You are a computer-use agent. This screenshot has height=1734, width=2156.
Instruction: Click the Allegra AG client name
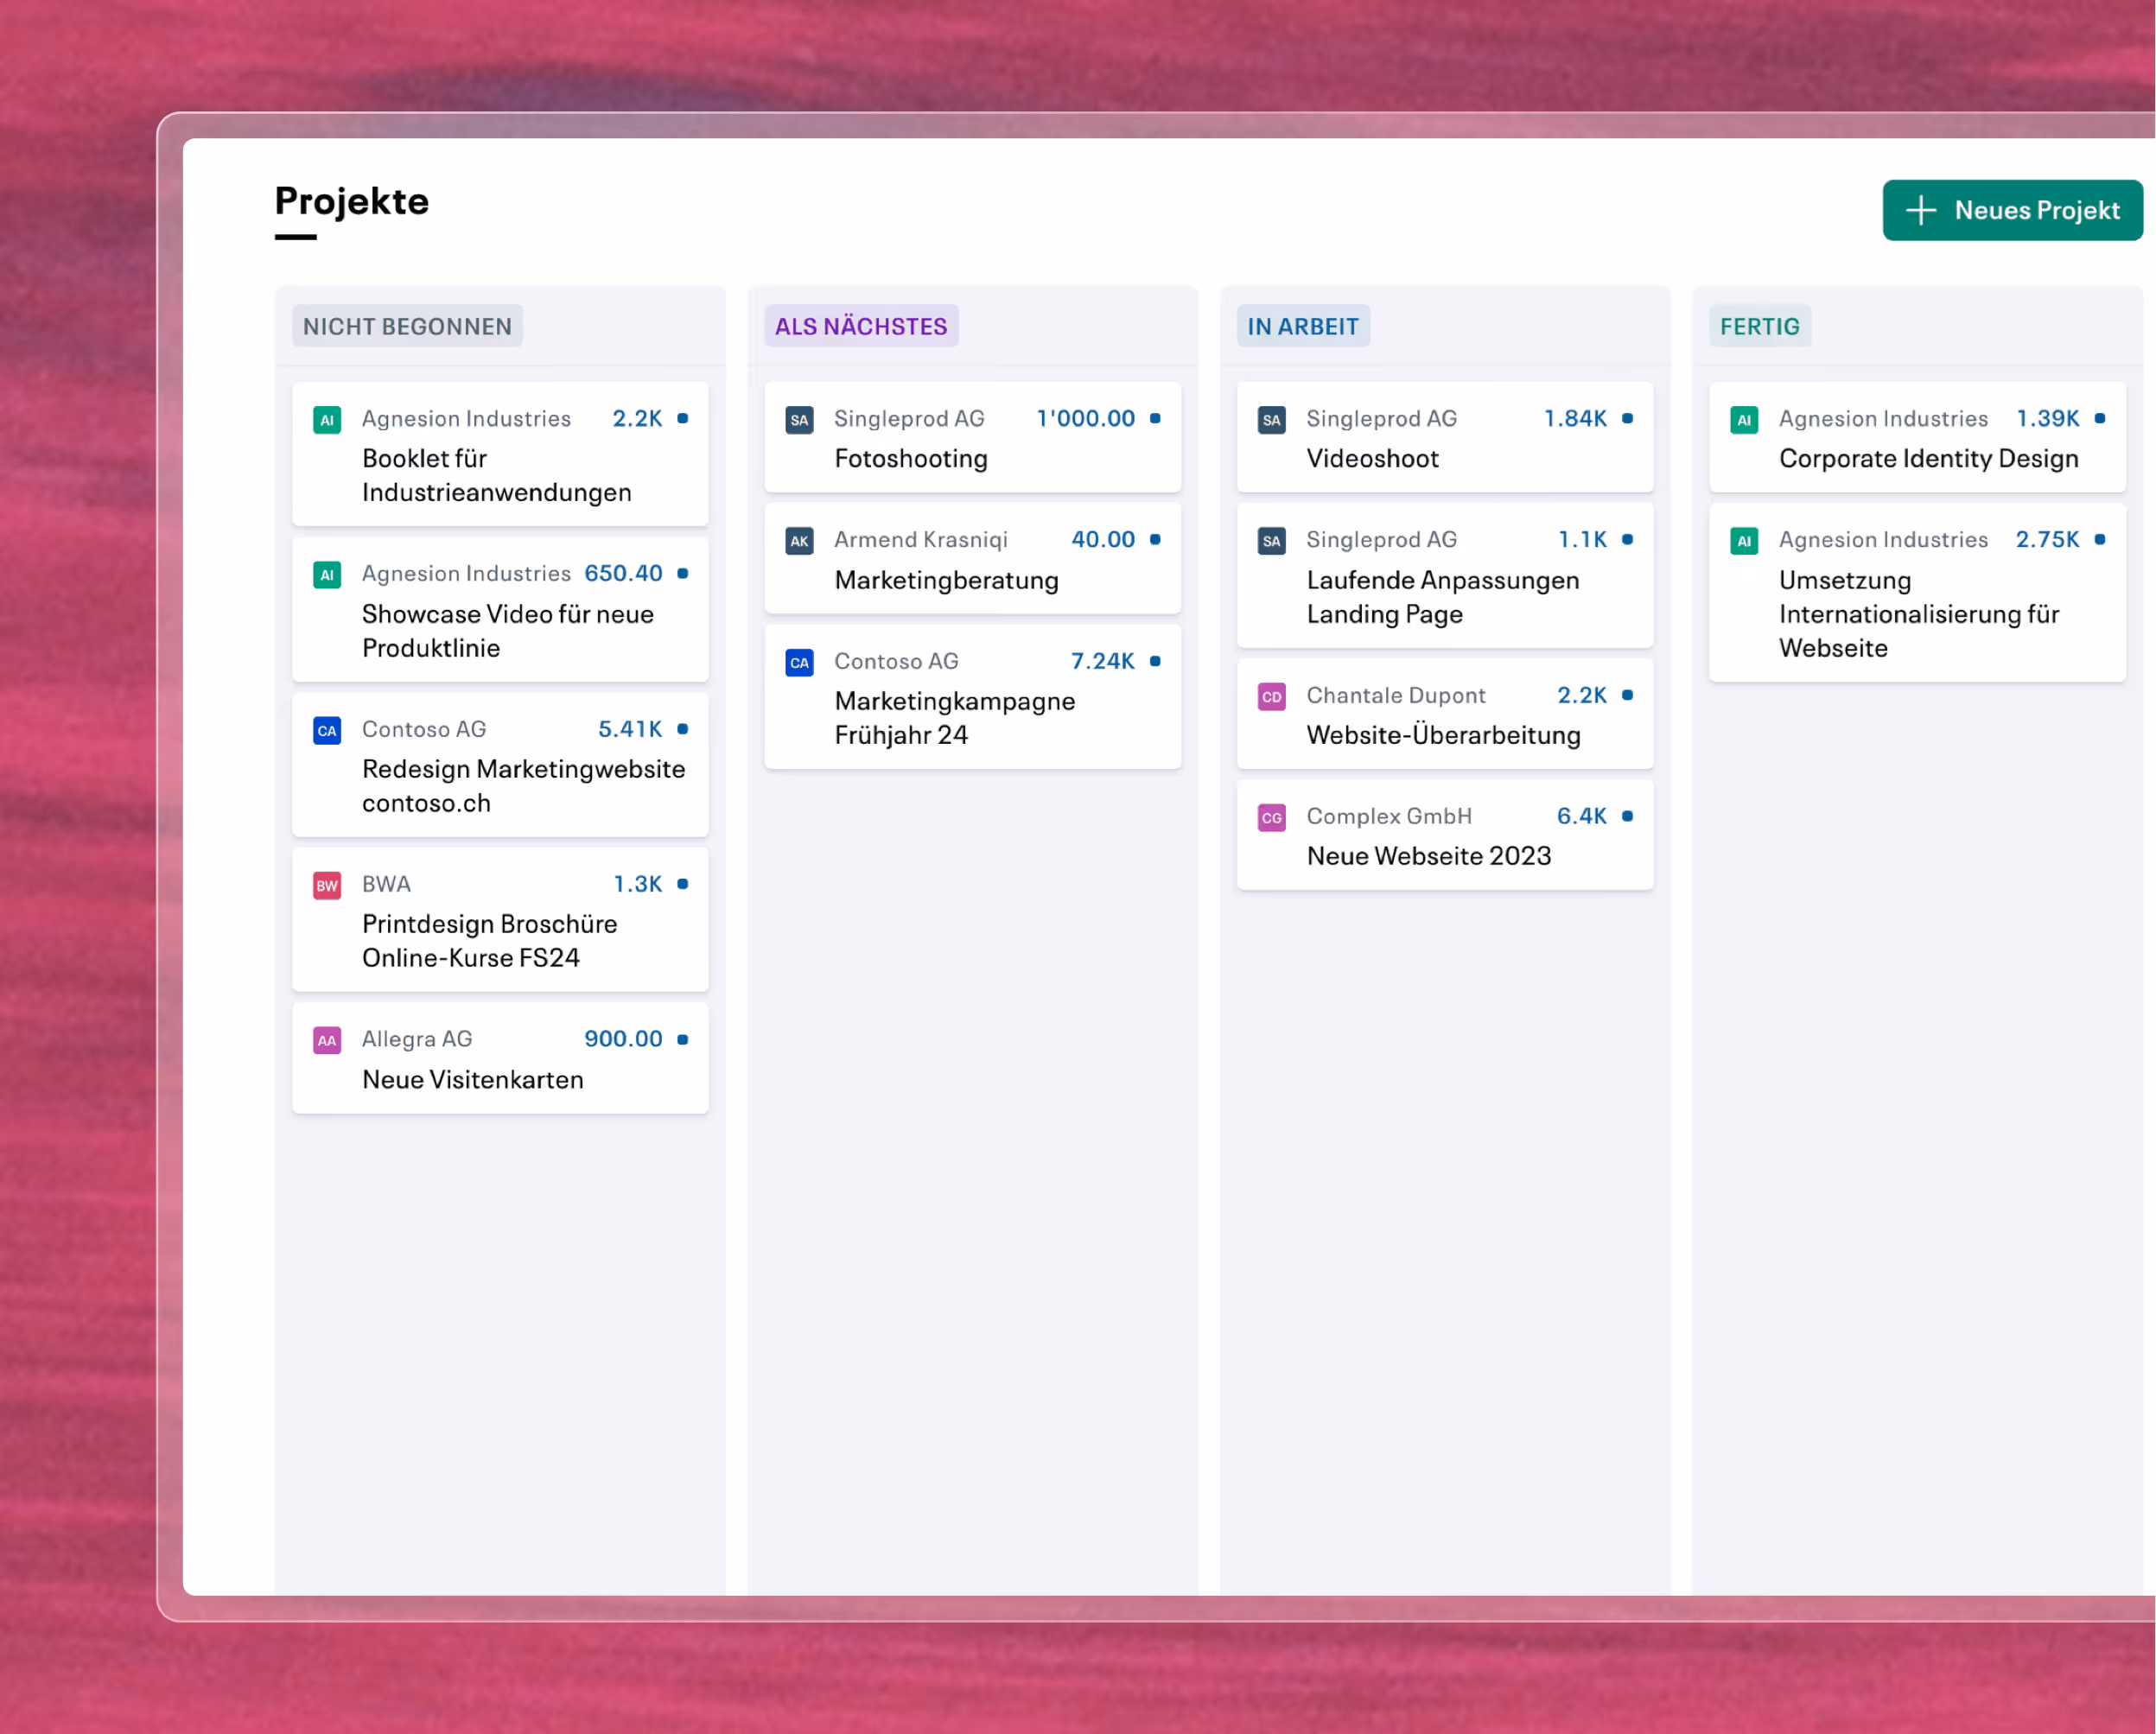pos(417,1040)
